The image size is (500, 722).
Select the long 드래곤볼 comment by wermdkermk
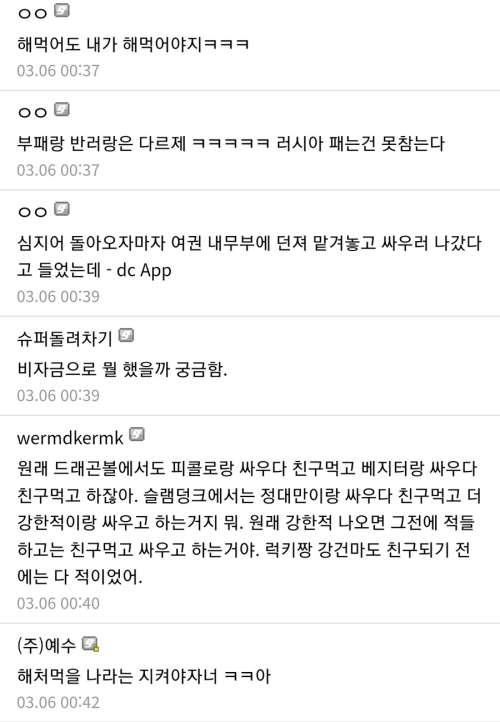(x=249, y=523)
